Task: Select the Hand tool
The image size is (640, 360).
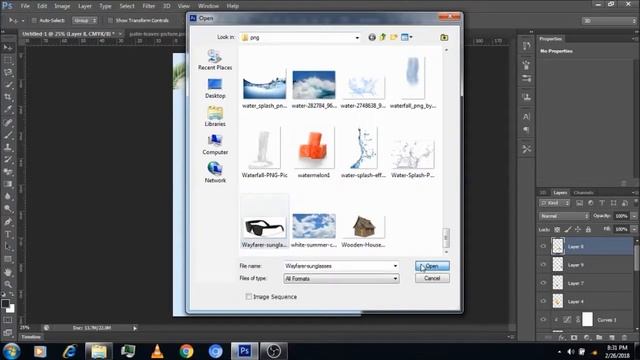Action: pyautogui.click(x=8, y=272)
